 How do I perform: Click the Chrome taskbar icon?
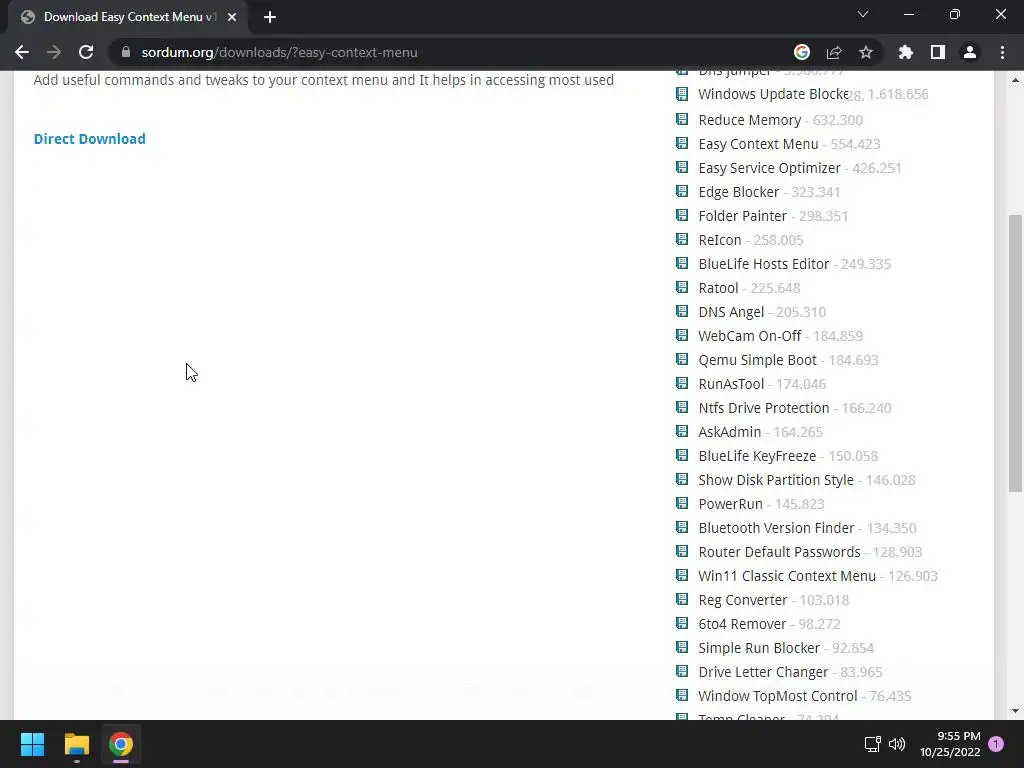click(121, 744)
